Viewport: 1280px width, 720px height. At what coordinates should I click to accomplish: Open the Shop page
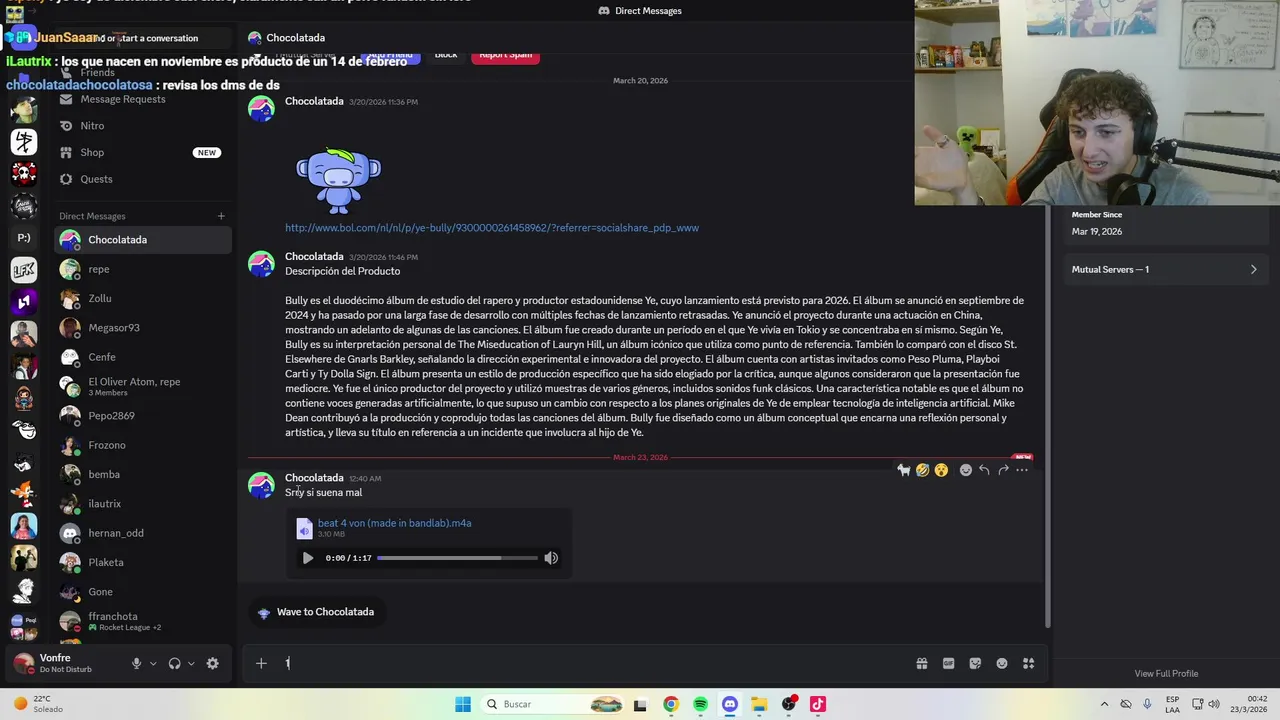(142, 153)
